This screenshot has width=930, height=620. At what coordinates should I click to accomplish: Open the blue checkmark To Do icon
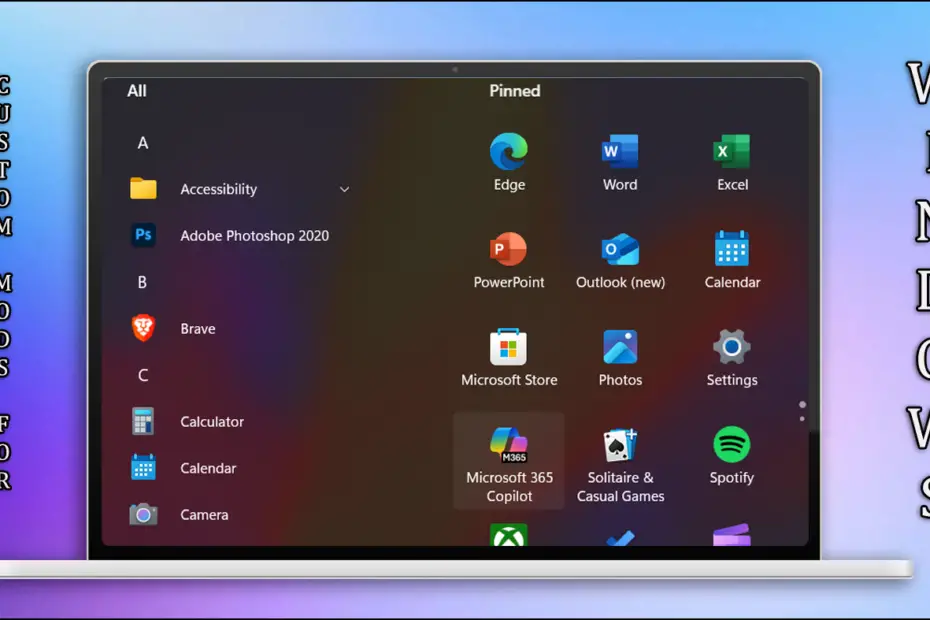coord(620,538)
